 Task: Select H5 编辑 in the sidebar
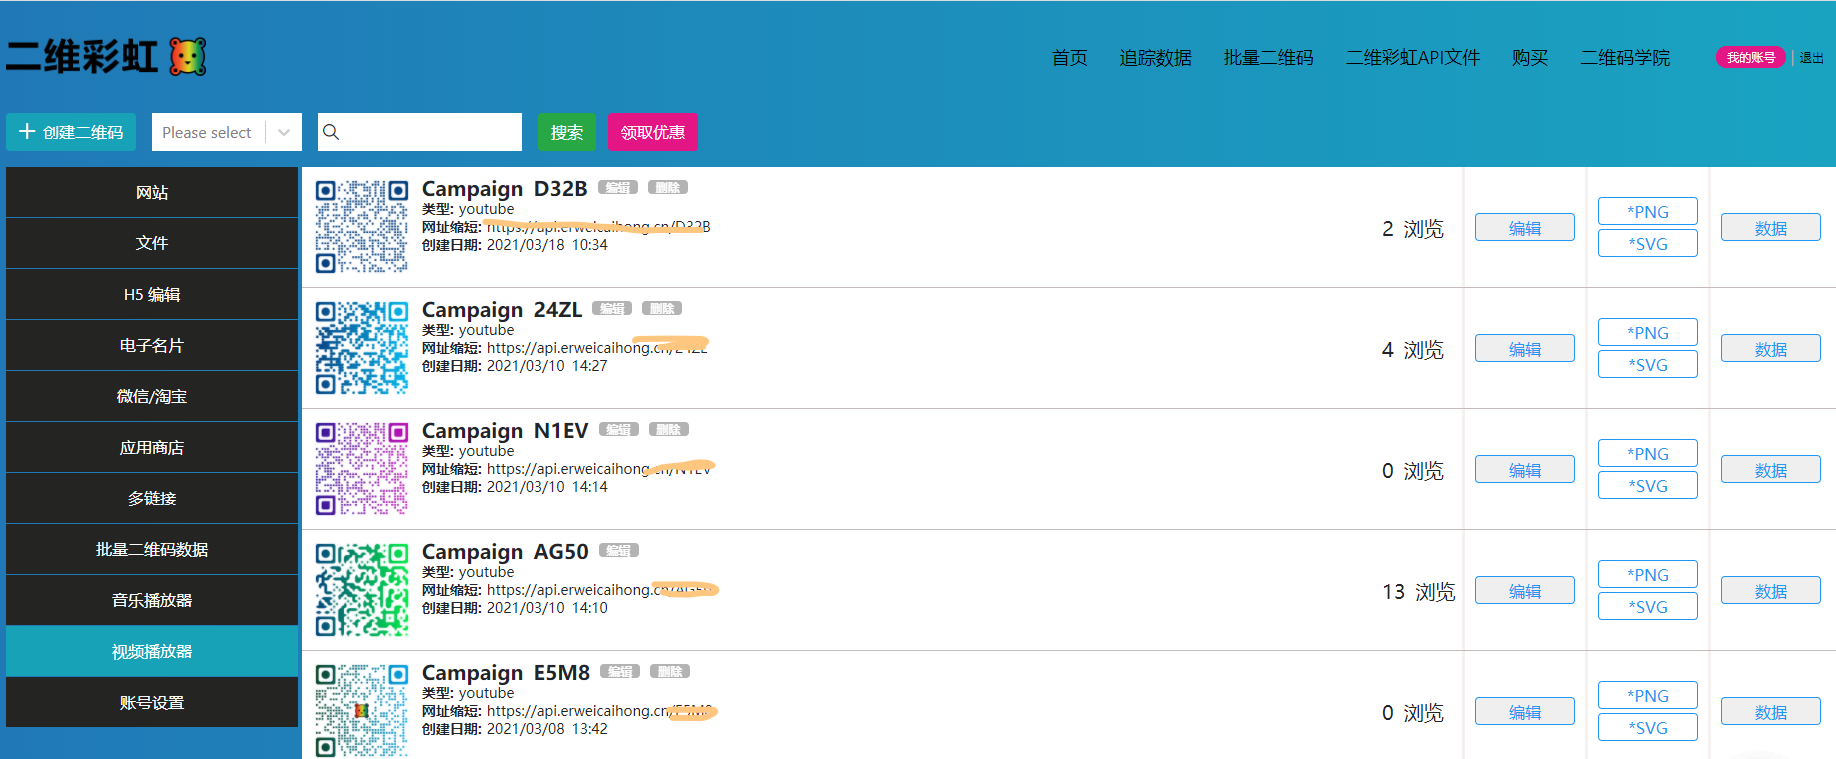152,294
